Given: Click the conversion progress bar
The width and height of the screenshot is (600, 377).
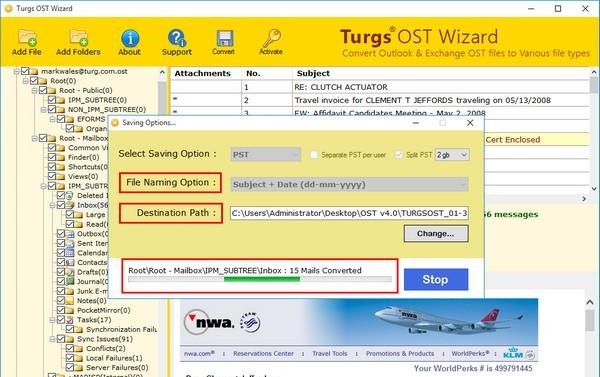Looking at the screenshot, I should (260, 279).
